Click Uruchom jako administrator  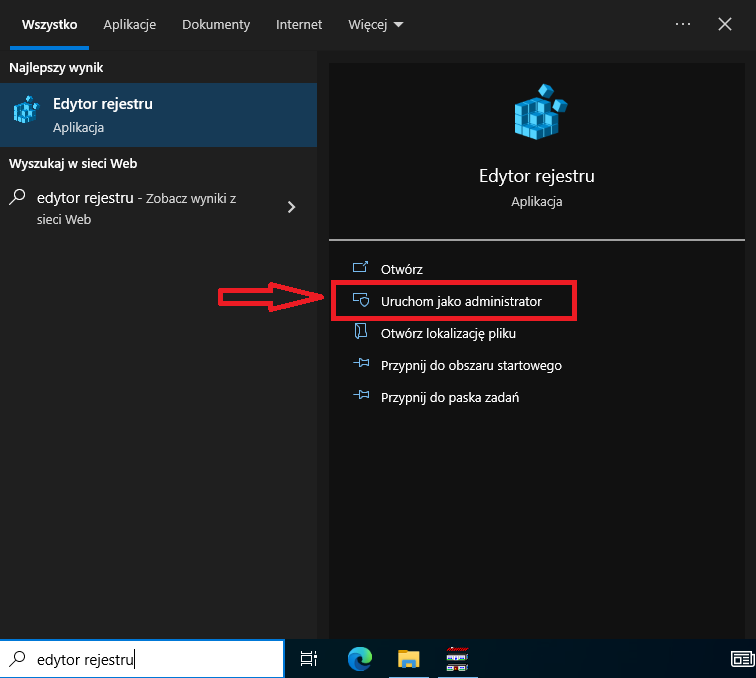(x=460, y=301)
